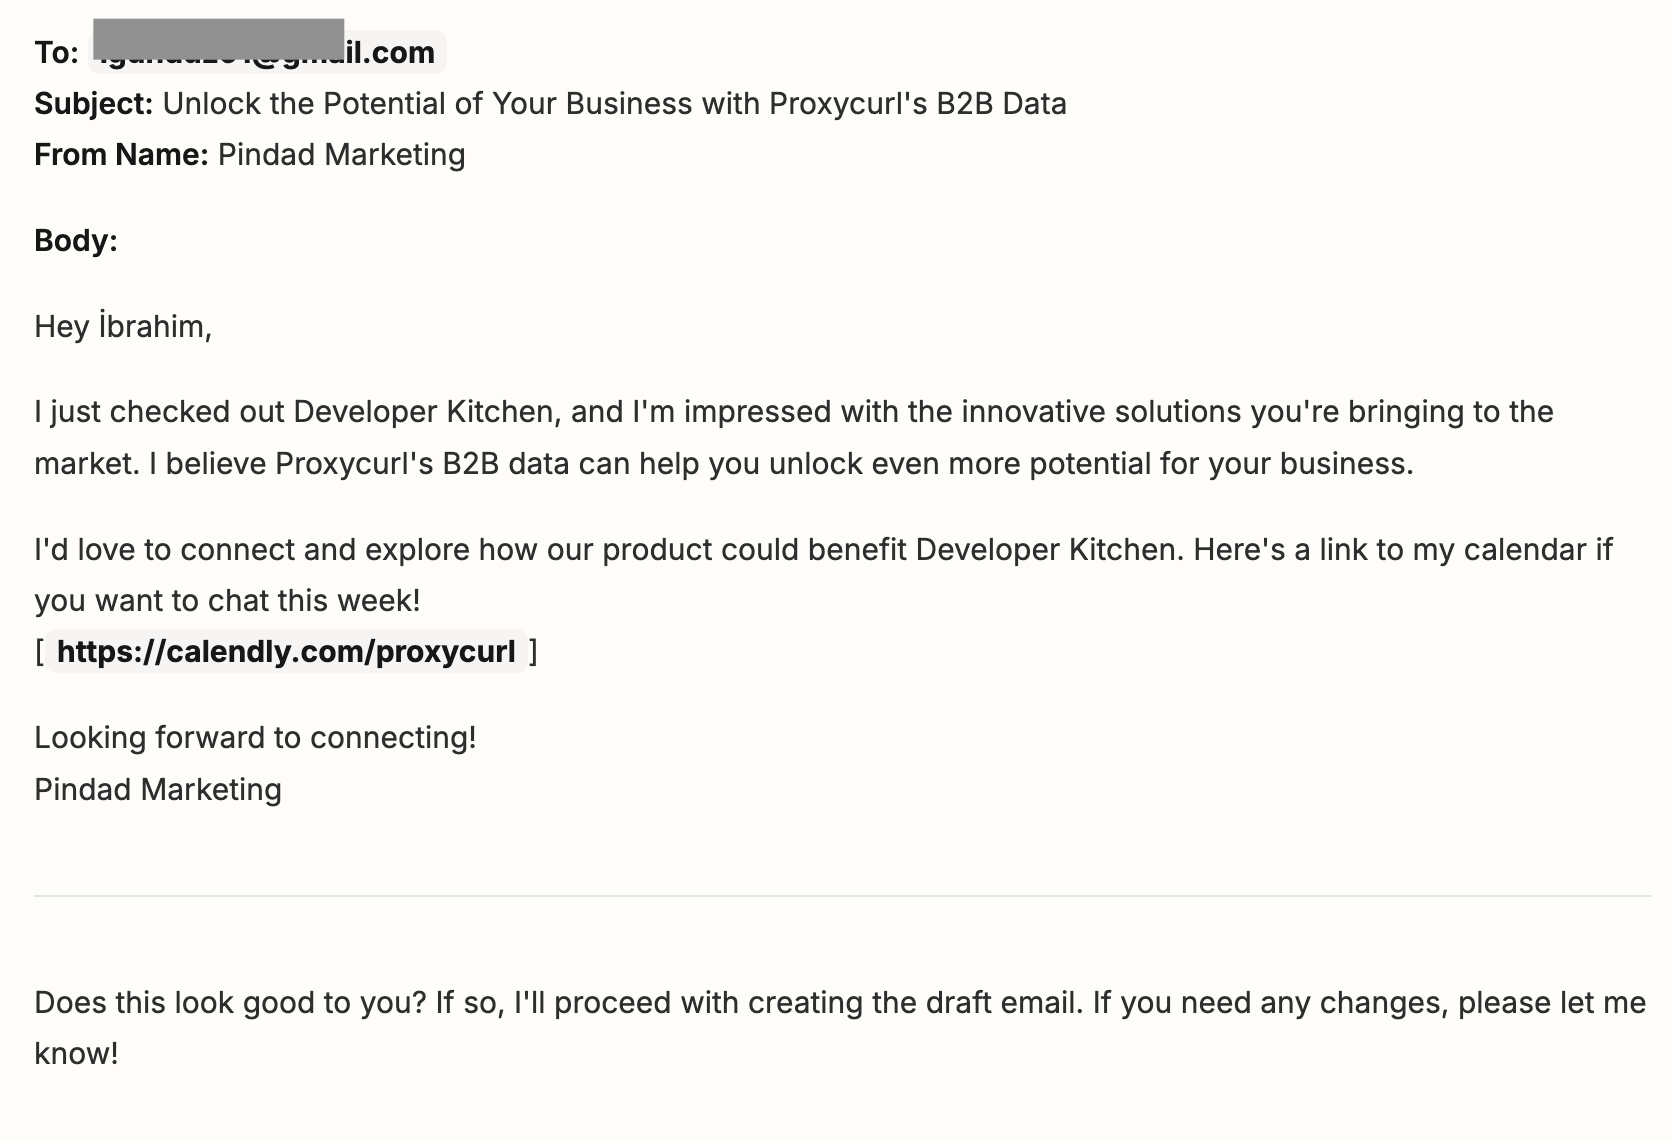Click the 'Hey İbrahim,' greeting line
The width and height of the screenshot is (1672, 1140).
tap(123, 327)
